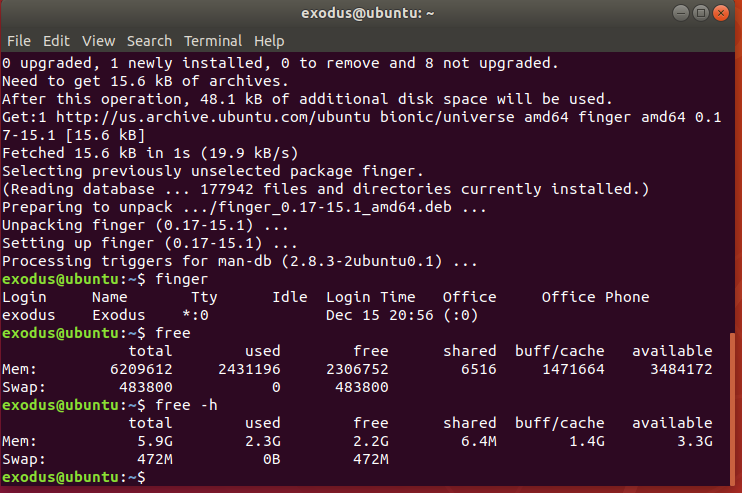Click the 3.3G available memory value

pyautogui.click(x=695, y=441)
